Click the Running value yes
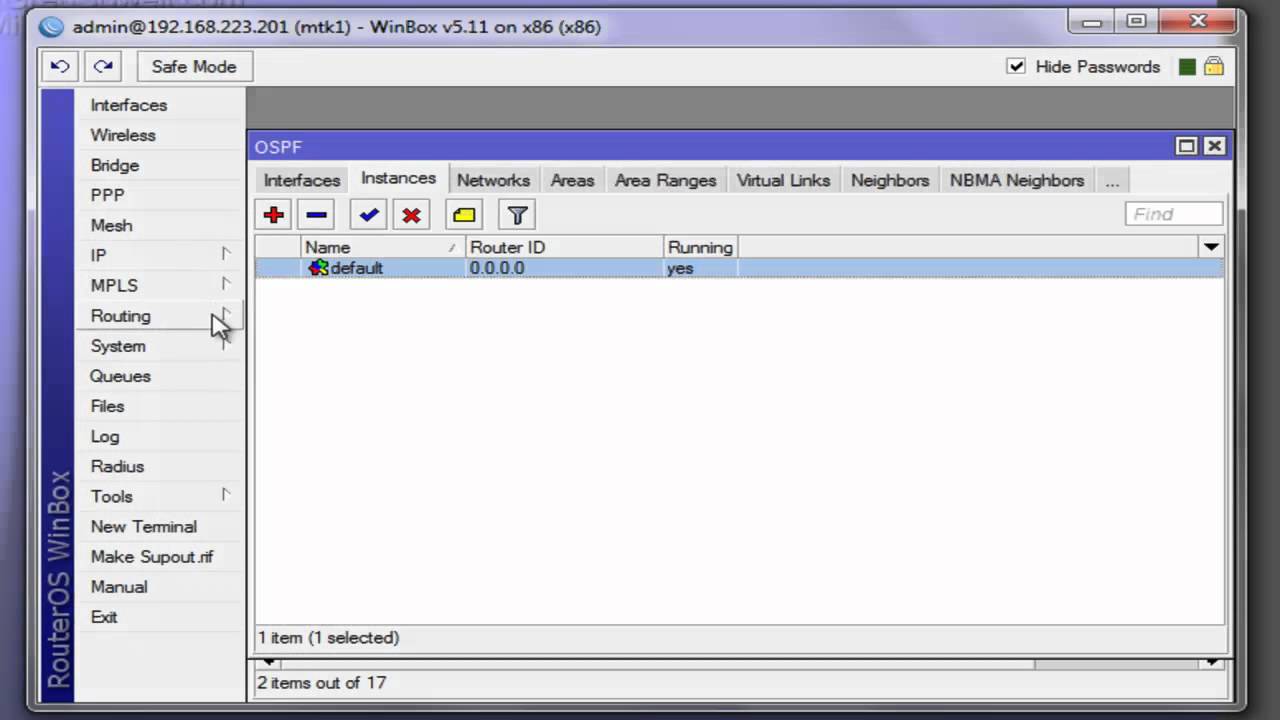The width and height of the screenshot is (1280, 720). pos(680,268)
